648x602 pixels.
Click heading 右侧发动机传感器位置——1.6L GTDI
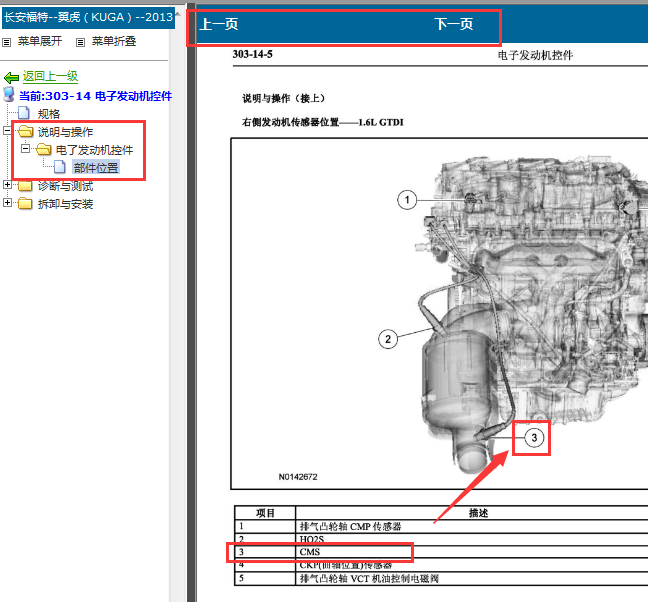[323, 122]
